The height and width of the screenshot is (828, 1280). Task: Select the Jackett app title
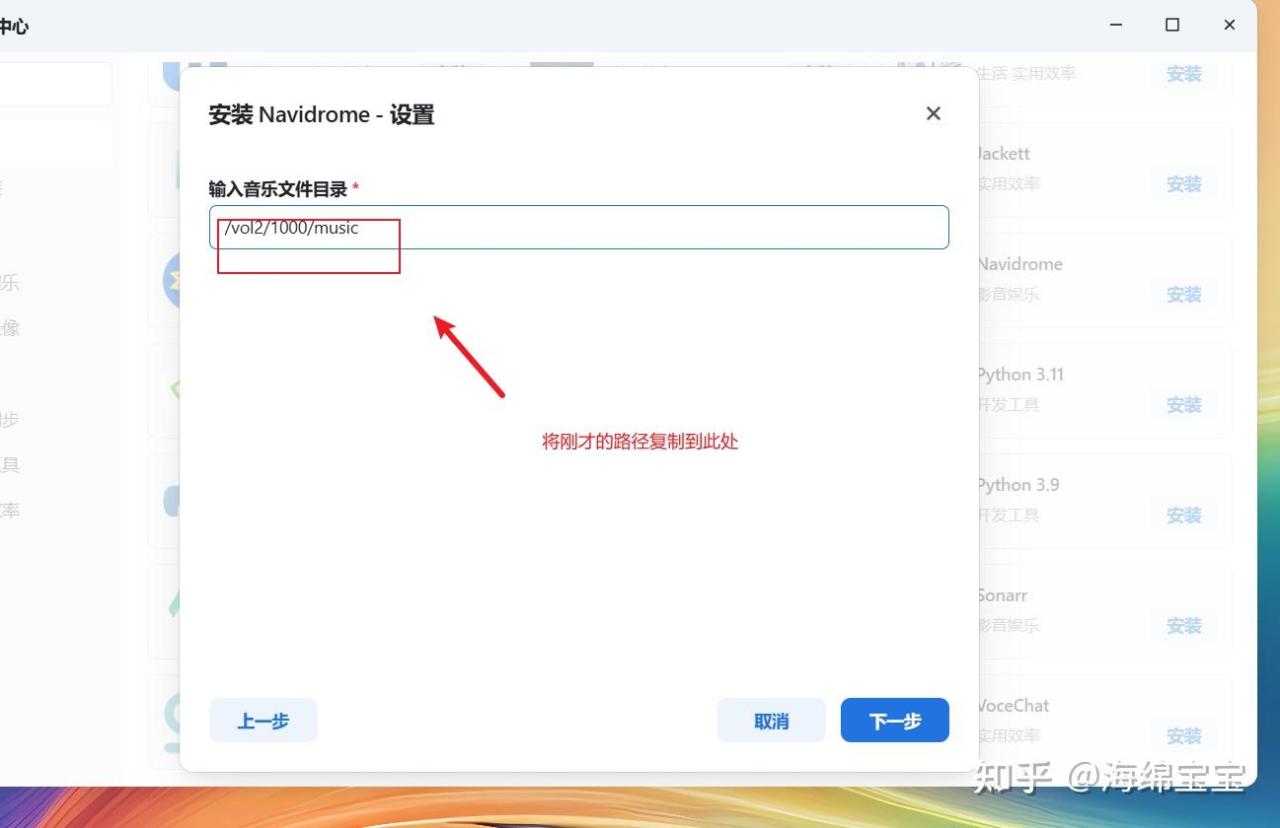(x=1003, y=153)
